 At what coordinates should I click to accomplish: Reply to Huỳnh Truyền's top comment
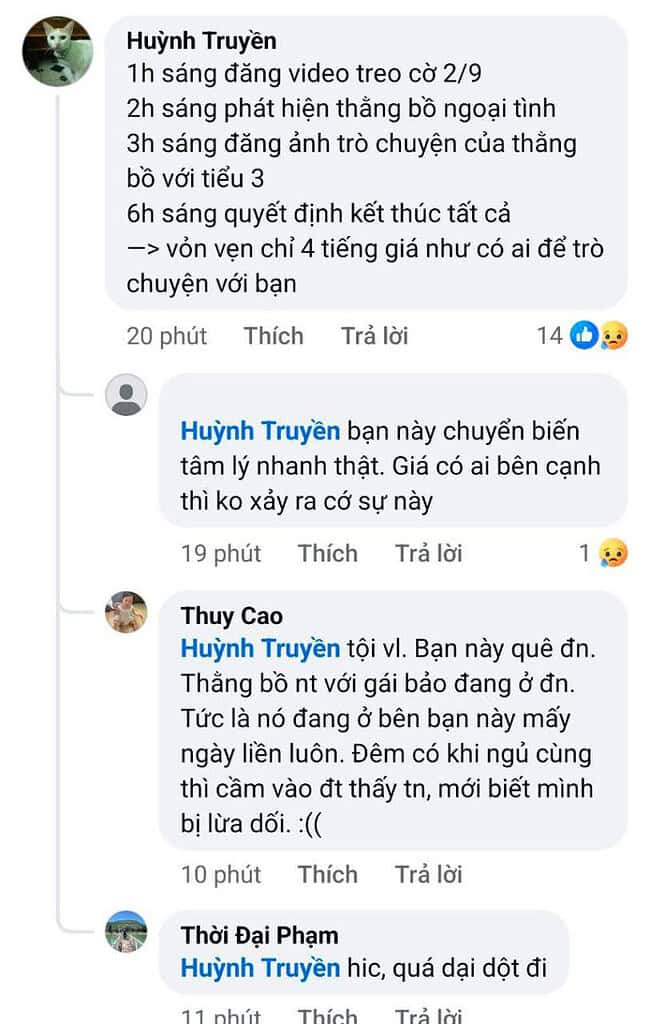point(374,336)
